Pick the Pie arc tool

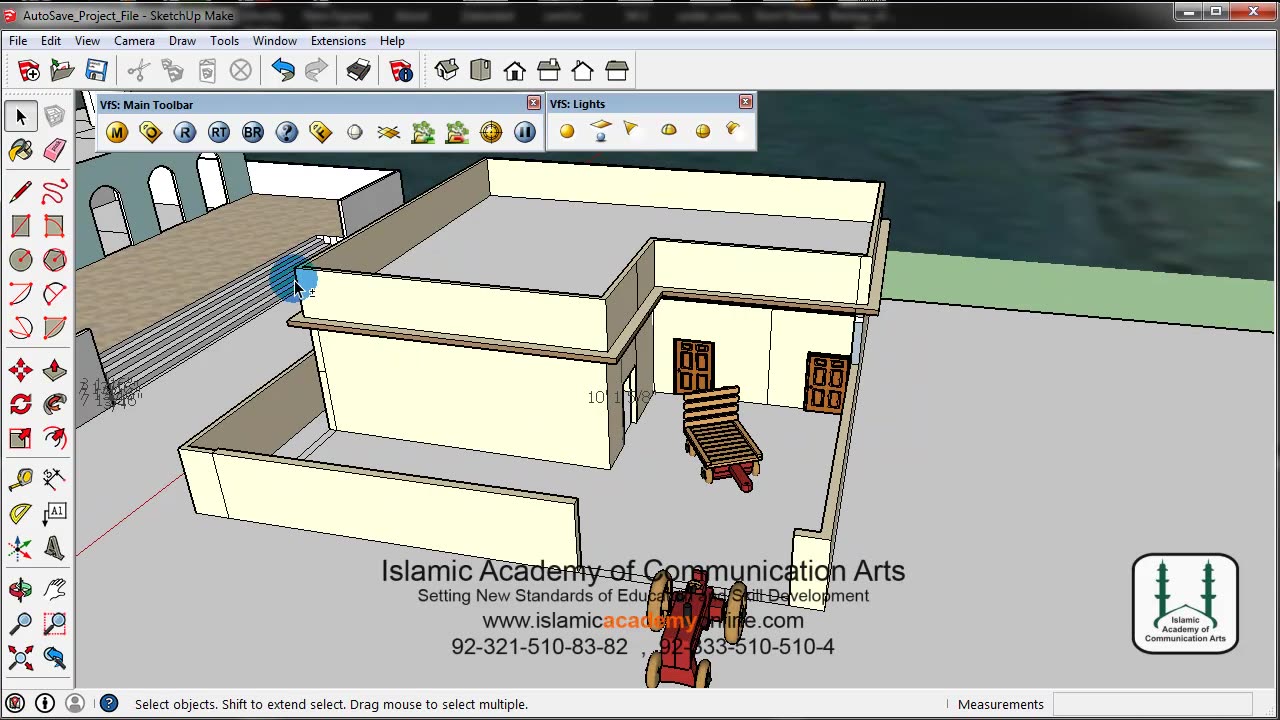[55, 328]
